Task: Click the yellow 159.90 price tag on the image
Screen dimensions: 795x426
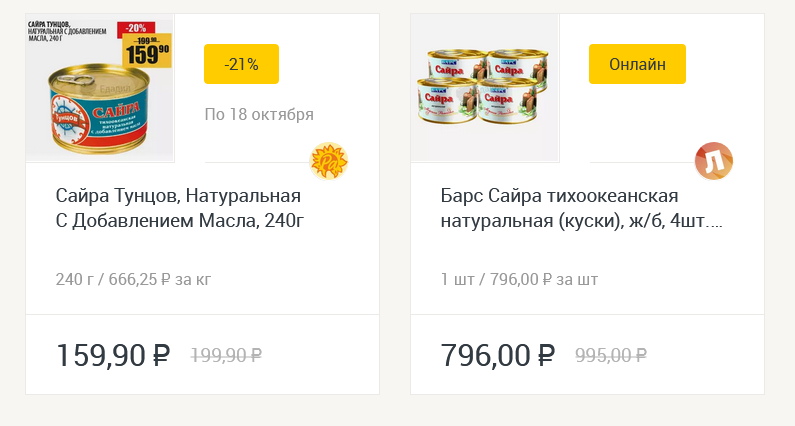Action: (146, 49)
